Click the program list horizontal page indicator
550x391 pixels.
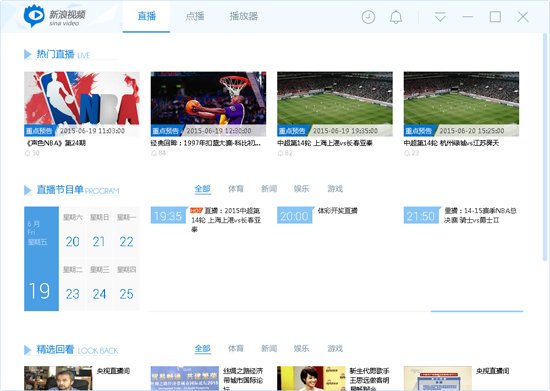pos(477,311)
